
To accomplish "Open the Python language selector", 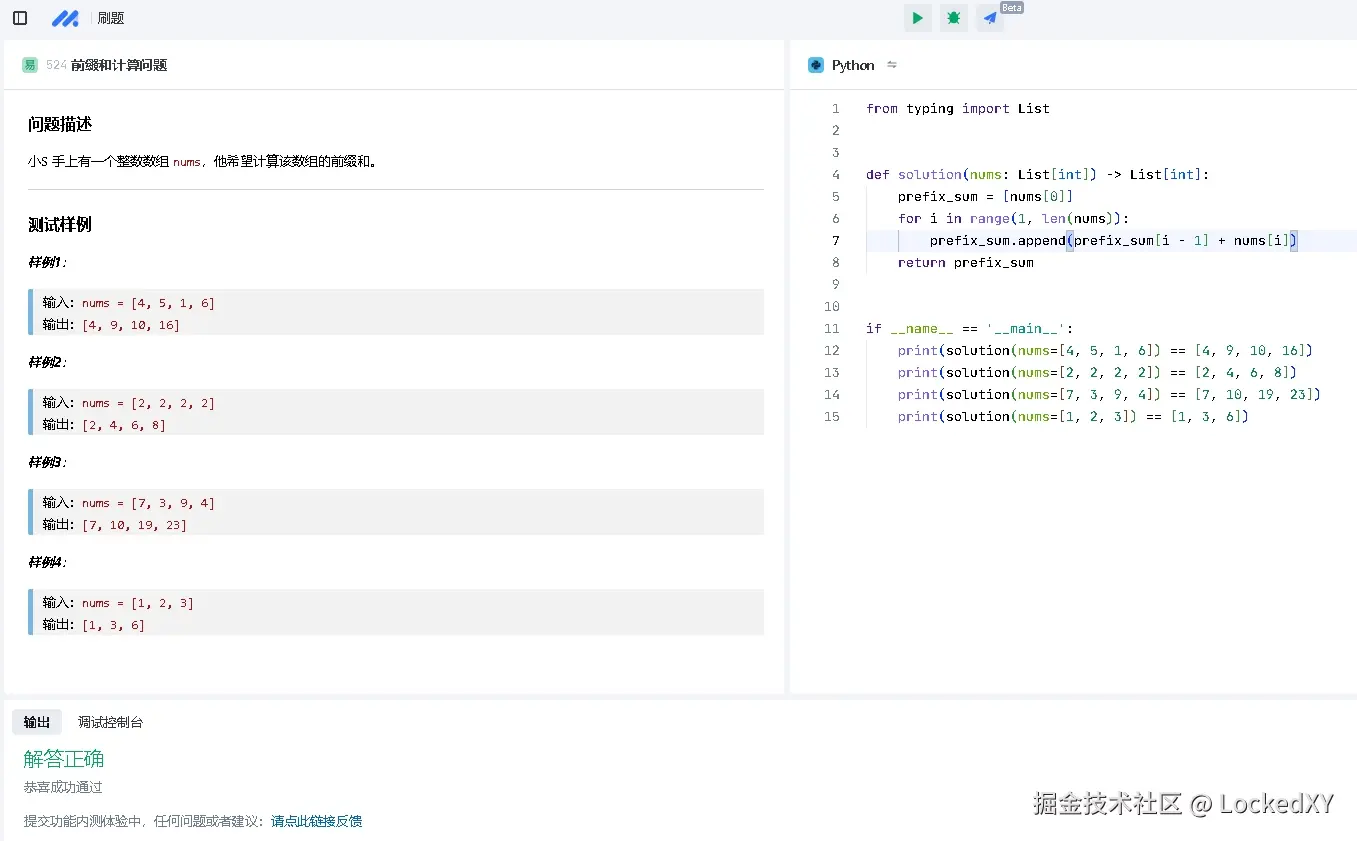I will tap(853, 65).
